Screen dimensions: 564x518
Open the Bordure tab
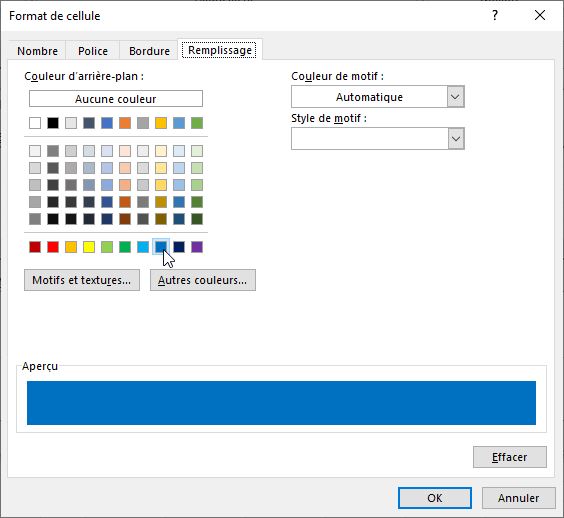coord(149,51)
